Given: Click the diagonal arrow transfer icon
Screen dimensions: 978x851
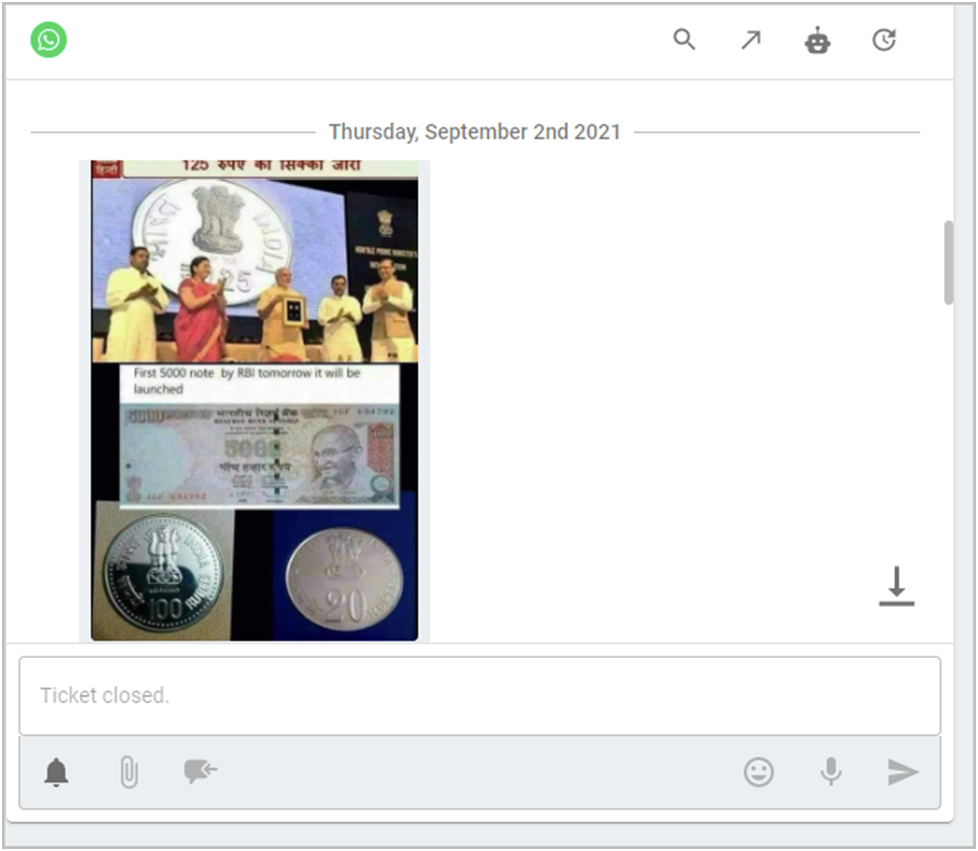Looking at the screenshot, I should coord(750,40).
